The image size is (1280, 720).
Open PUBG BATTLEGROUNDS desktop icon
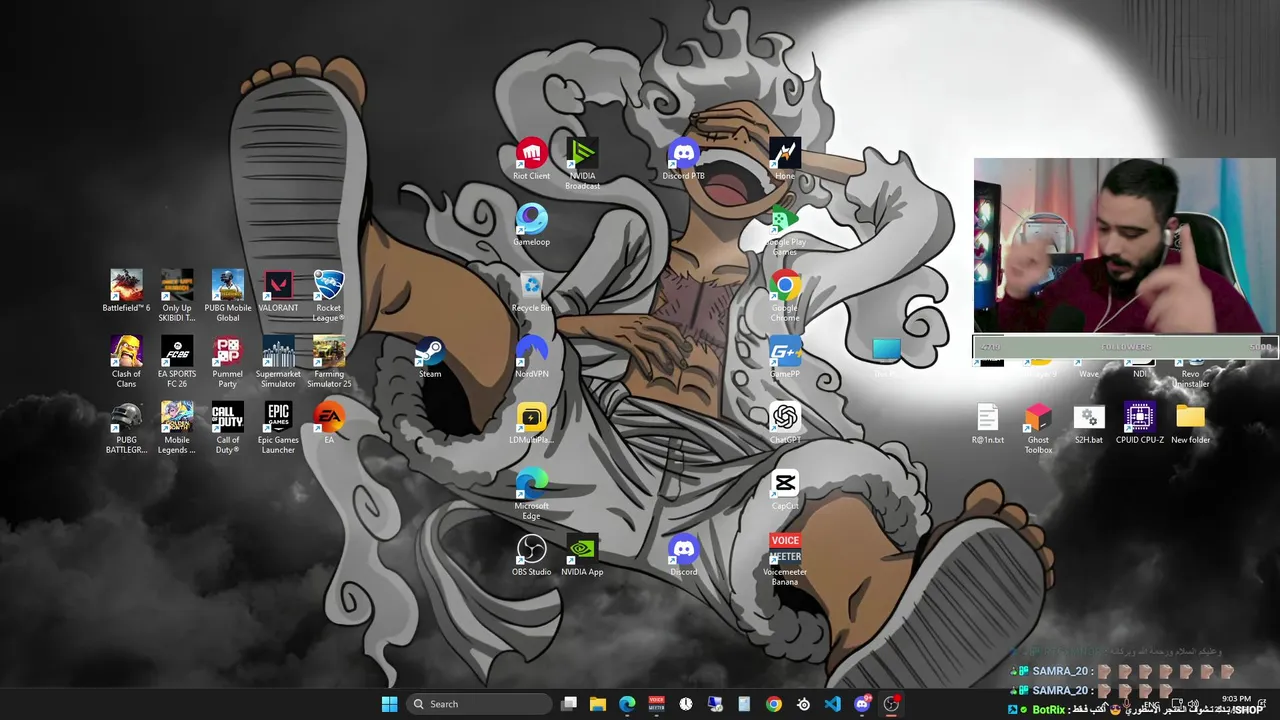(x=126, y=427)
